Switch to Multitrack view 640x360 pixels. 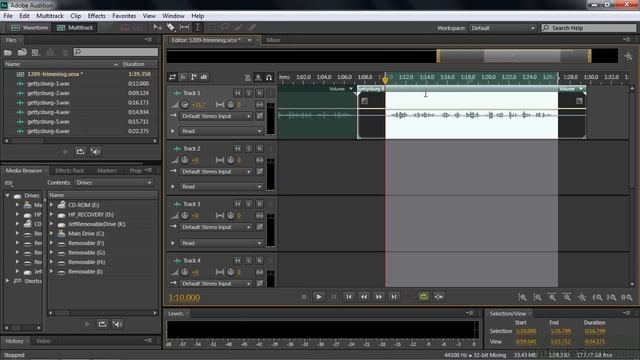point(75,28)
